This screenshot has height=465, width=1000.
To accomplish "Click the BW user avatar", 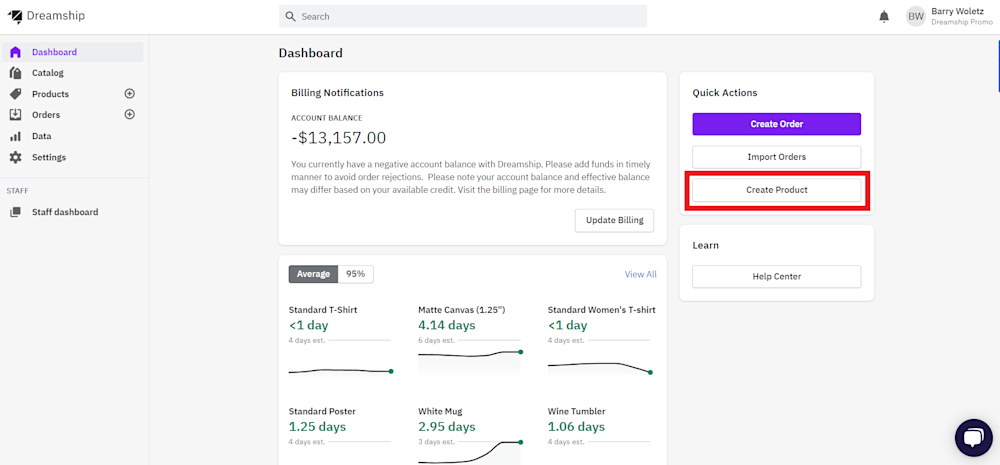I will click(x=916, y=17).
